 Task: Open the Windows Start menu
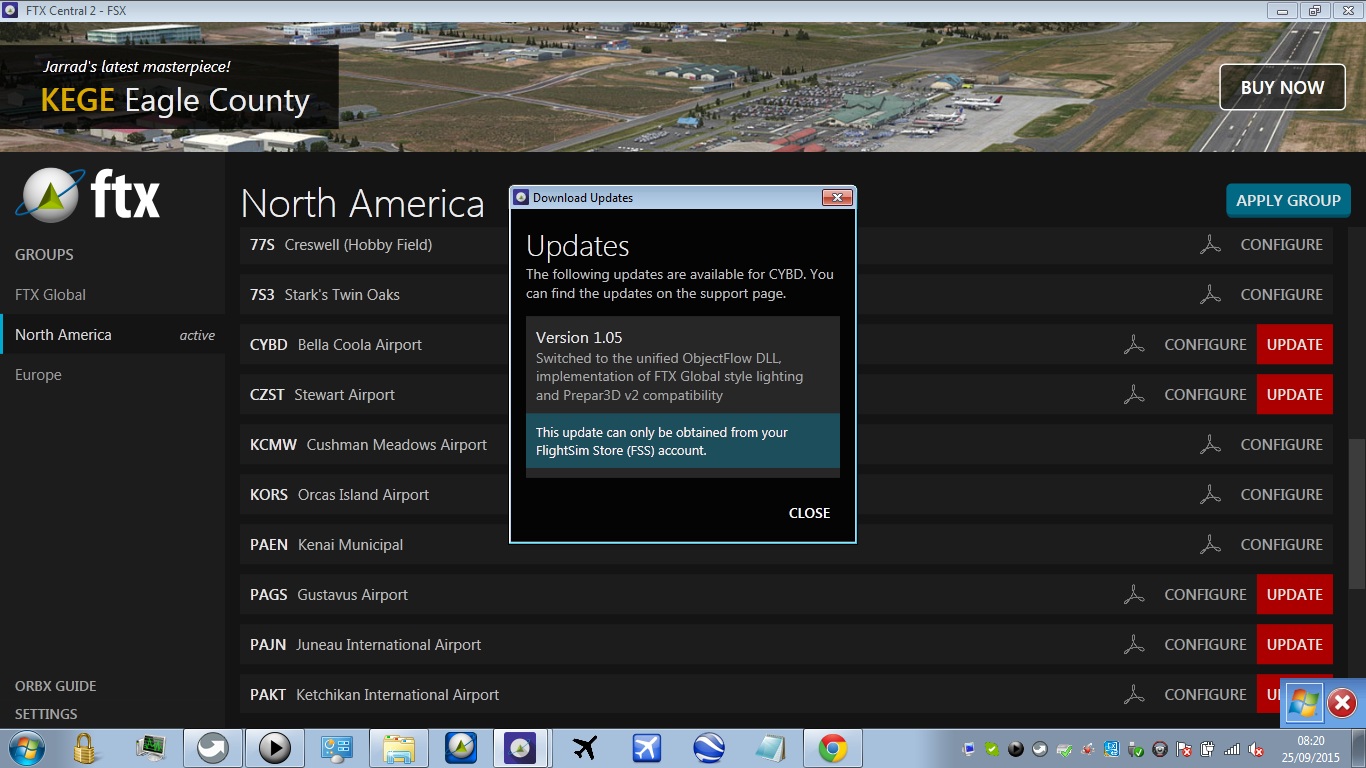pyautogui.click(x=26, y=748)
